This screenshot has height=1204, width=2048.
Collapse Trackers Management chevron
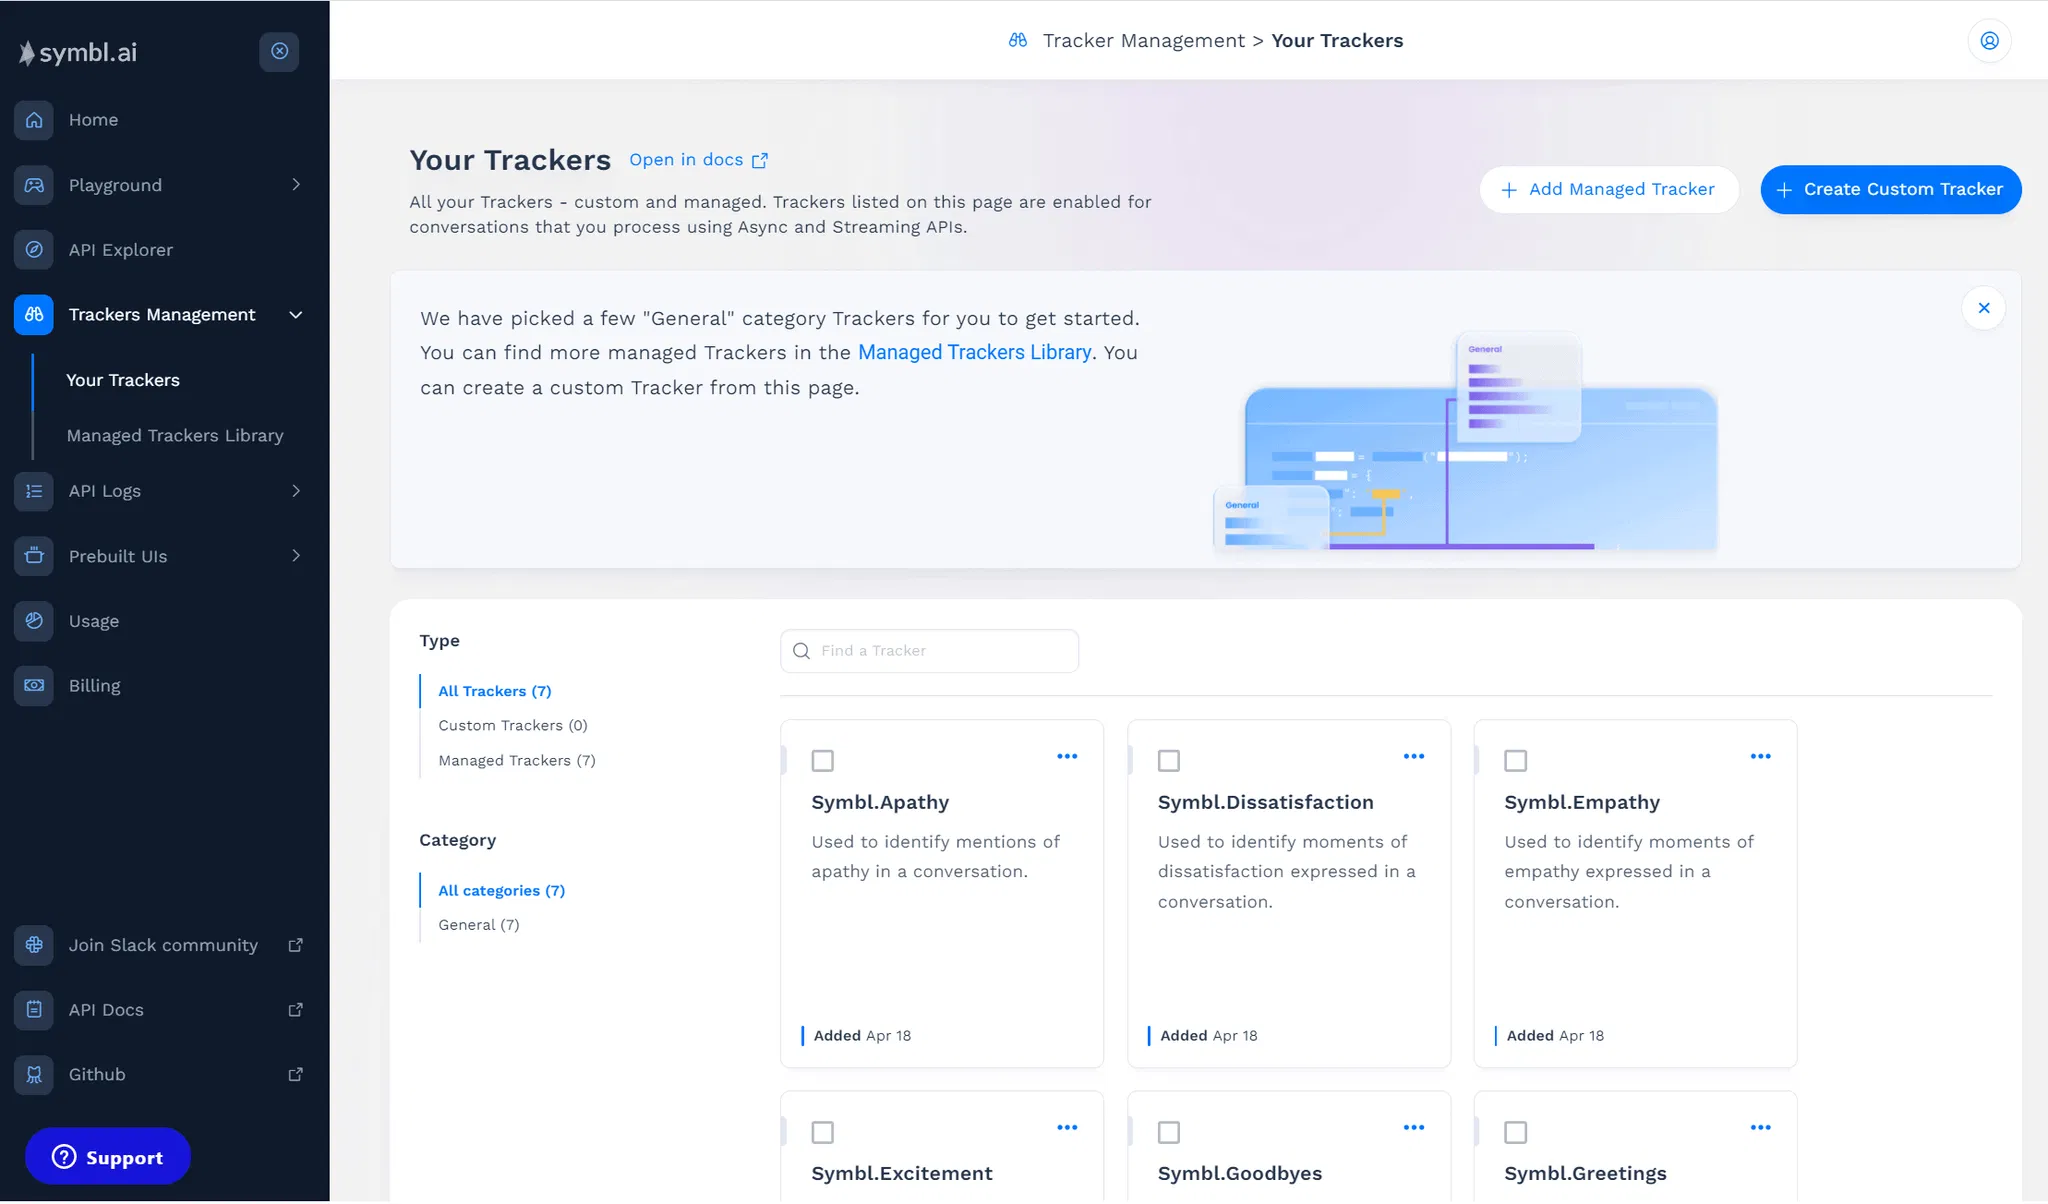coord(296,315)
